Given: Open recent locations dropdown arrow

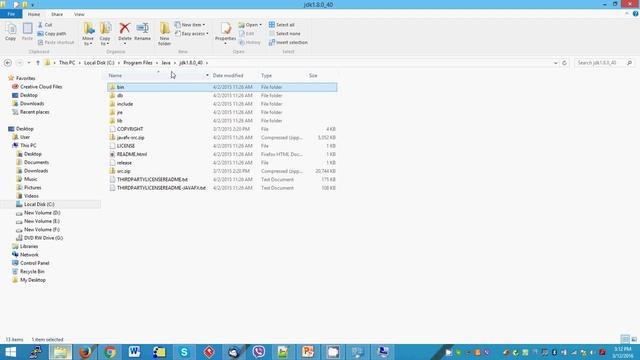Looking at the screenshot, I should click(x=29, y=63).
